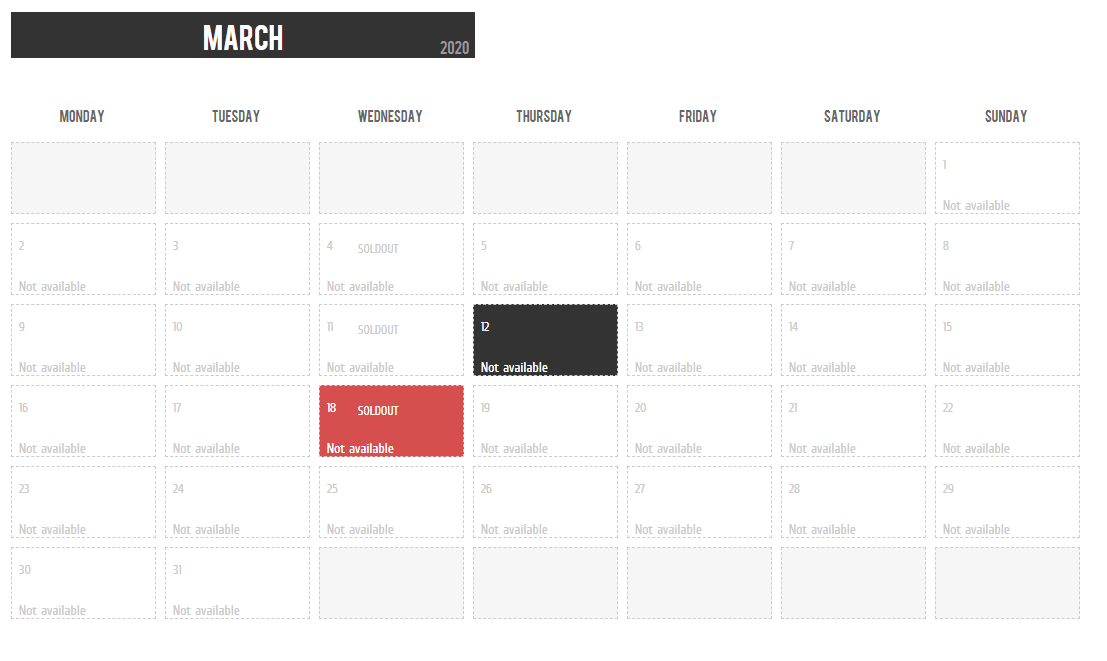Click the 2020 year label
Screen dimensions: 1107x661
[x=454, y=48]
